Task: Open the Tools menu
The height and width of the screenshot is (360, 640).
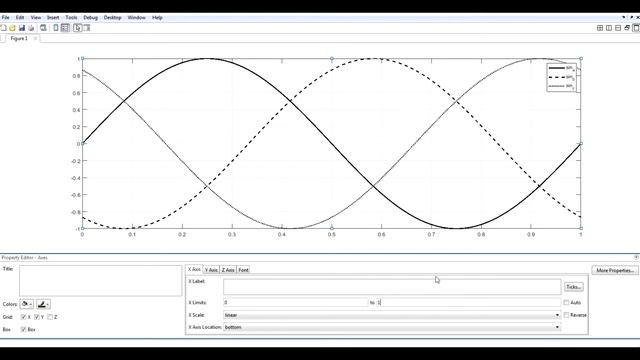Action: 71,18
